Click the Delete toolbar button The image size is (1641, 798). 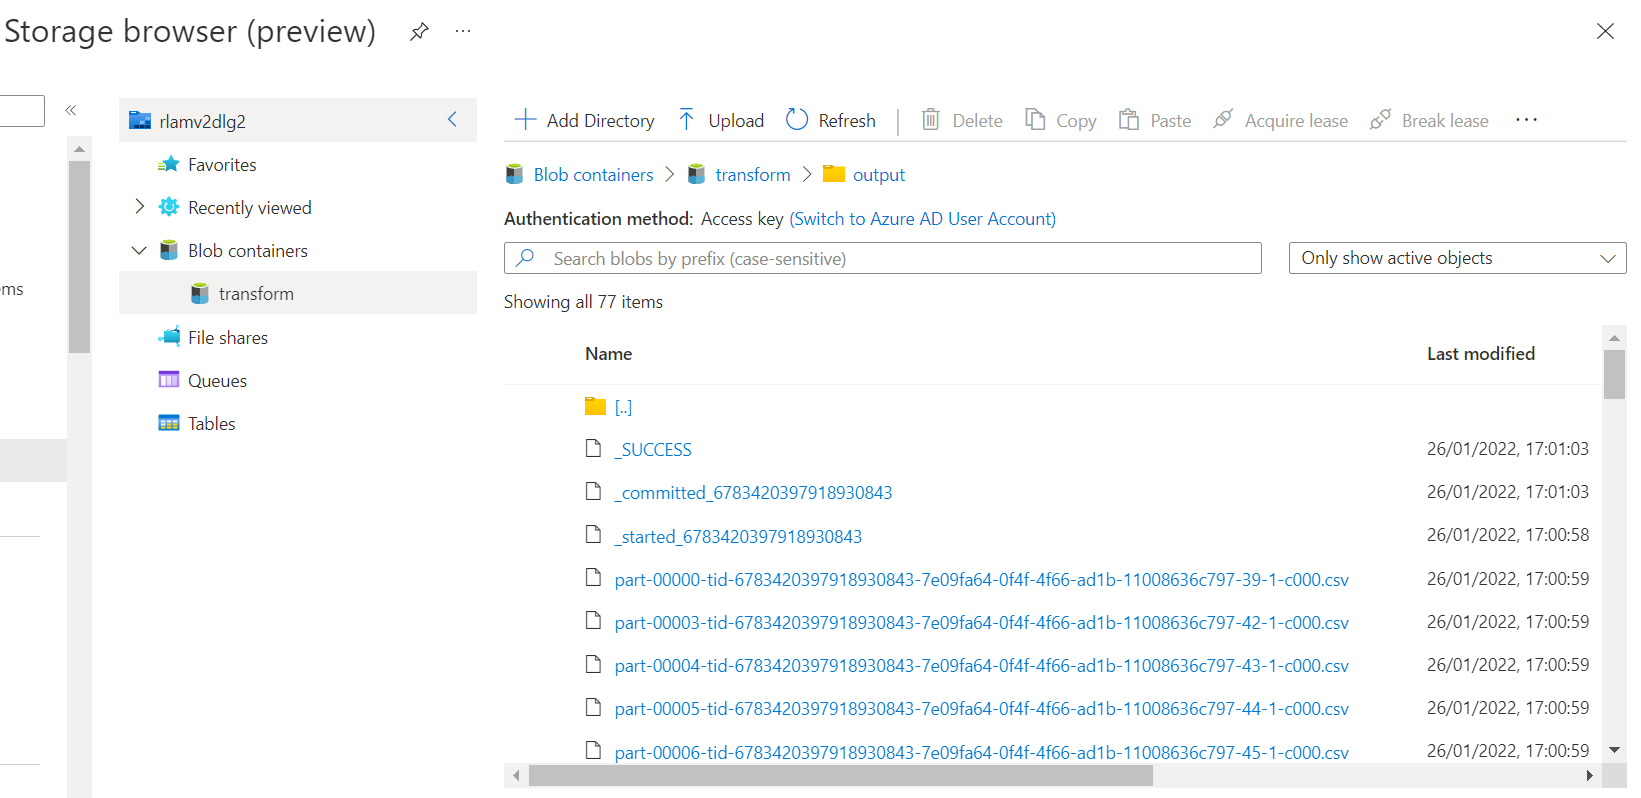[x=961, y=120]
